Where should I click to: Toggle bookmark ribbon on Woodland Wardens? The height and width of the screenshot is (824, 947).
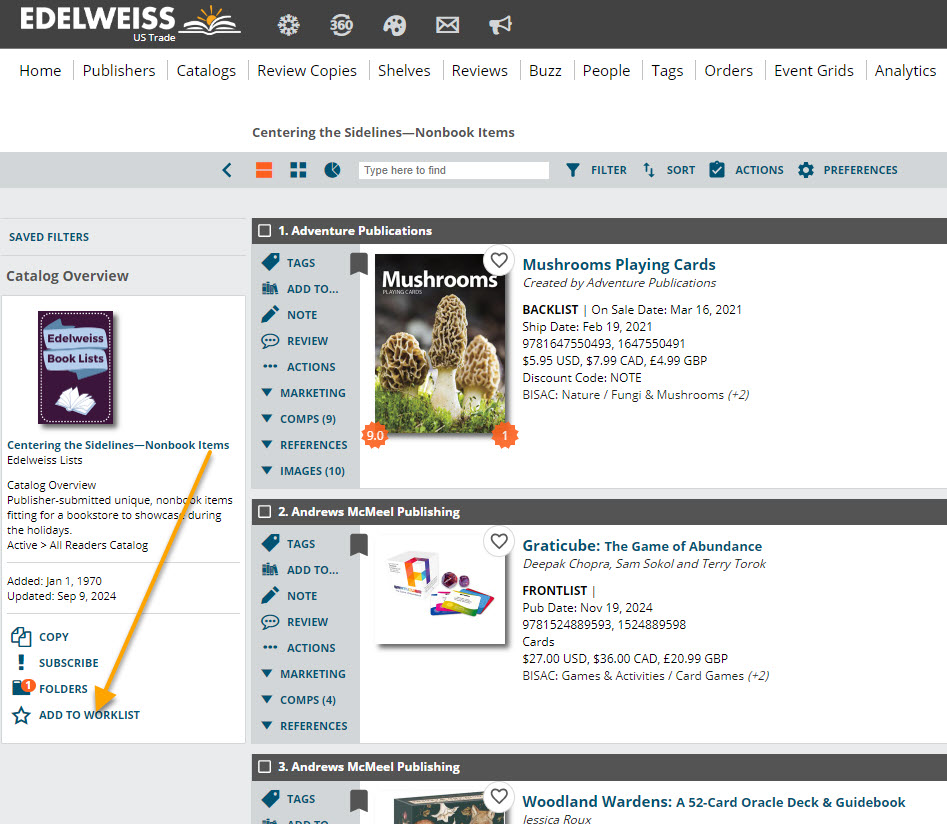tap(359, 800)
